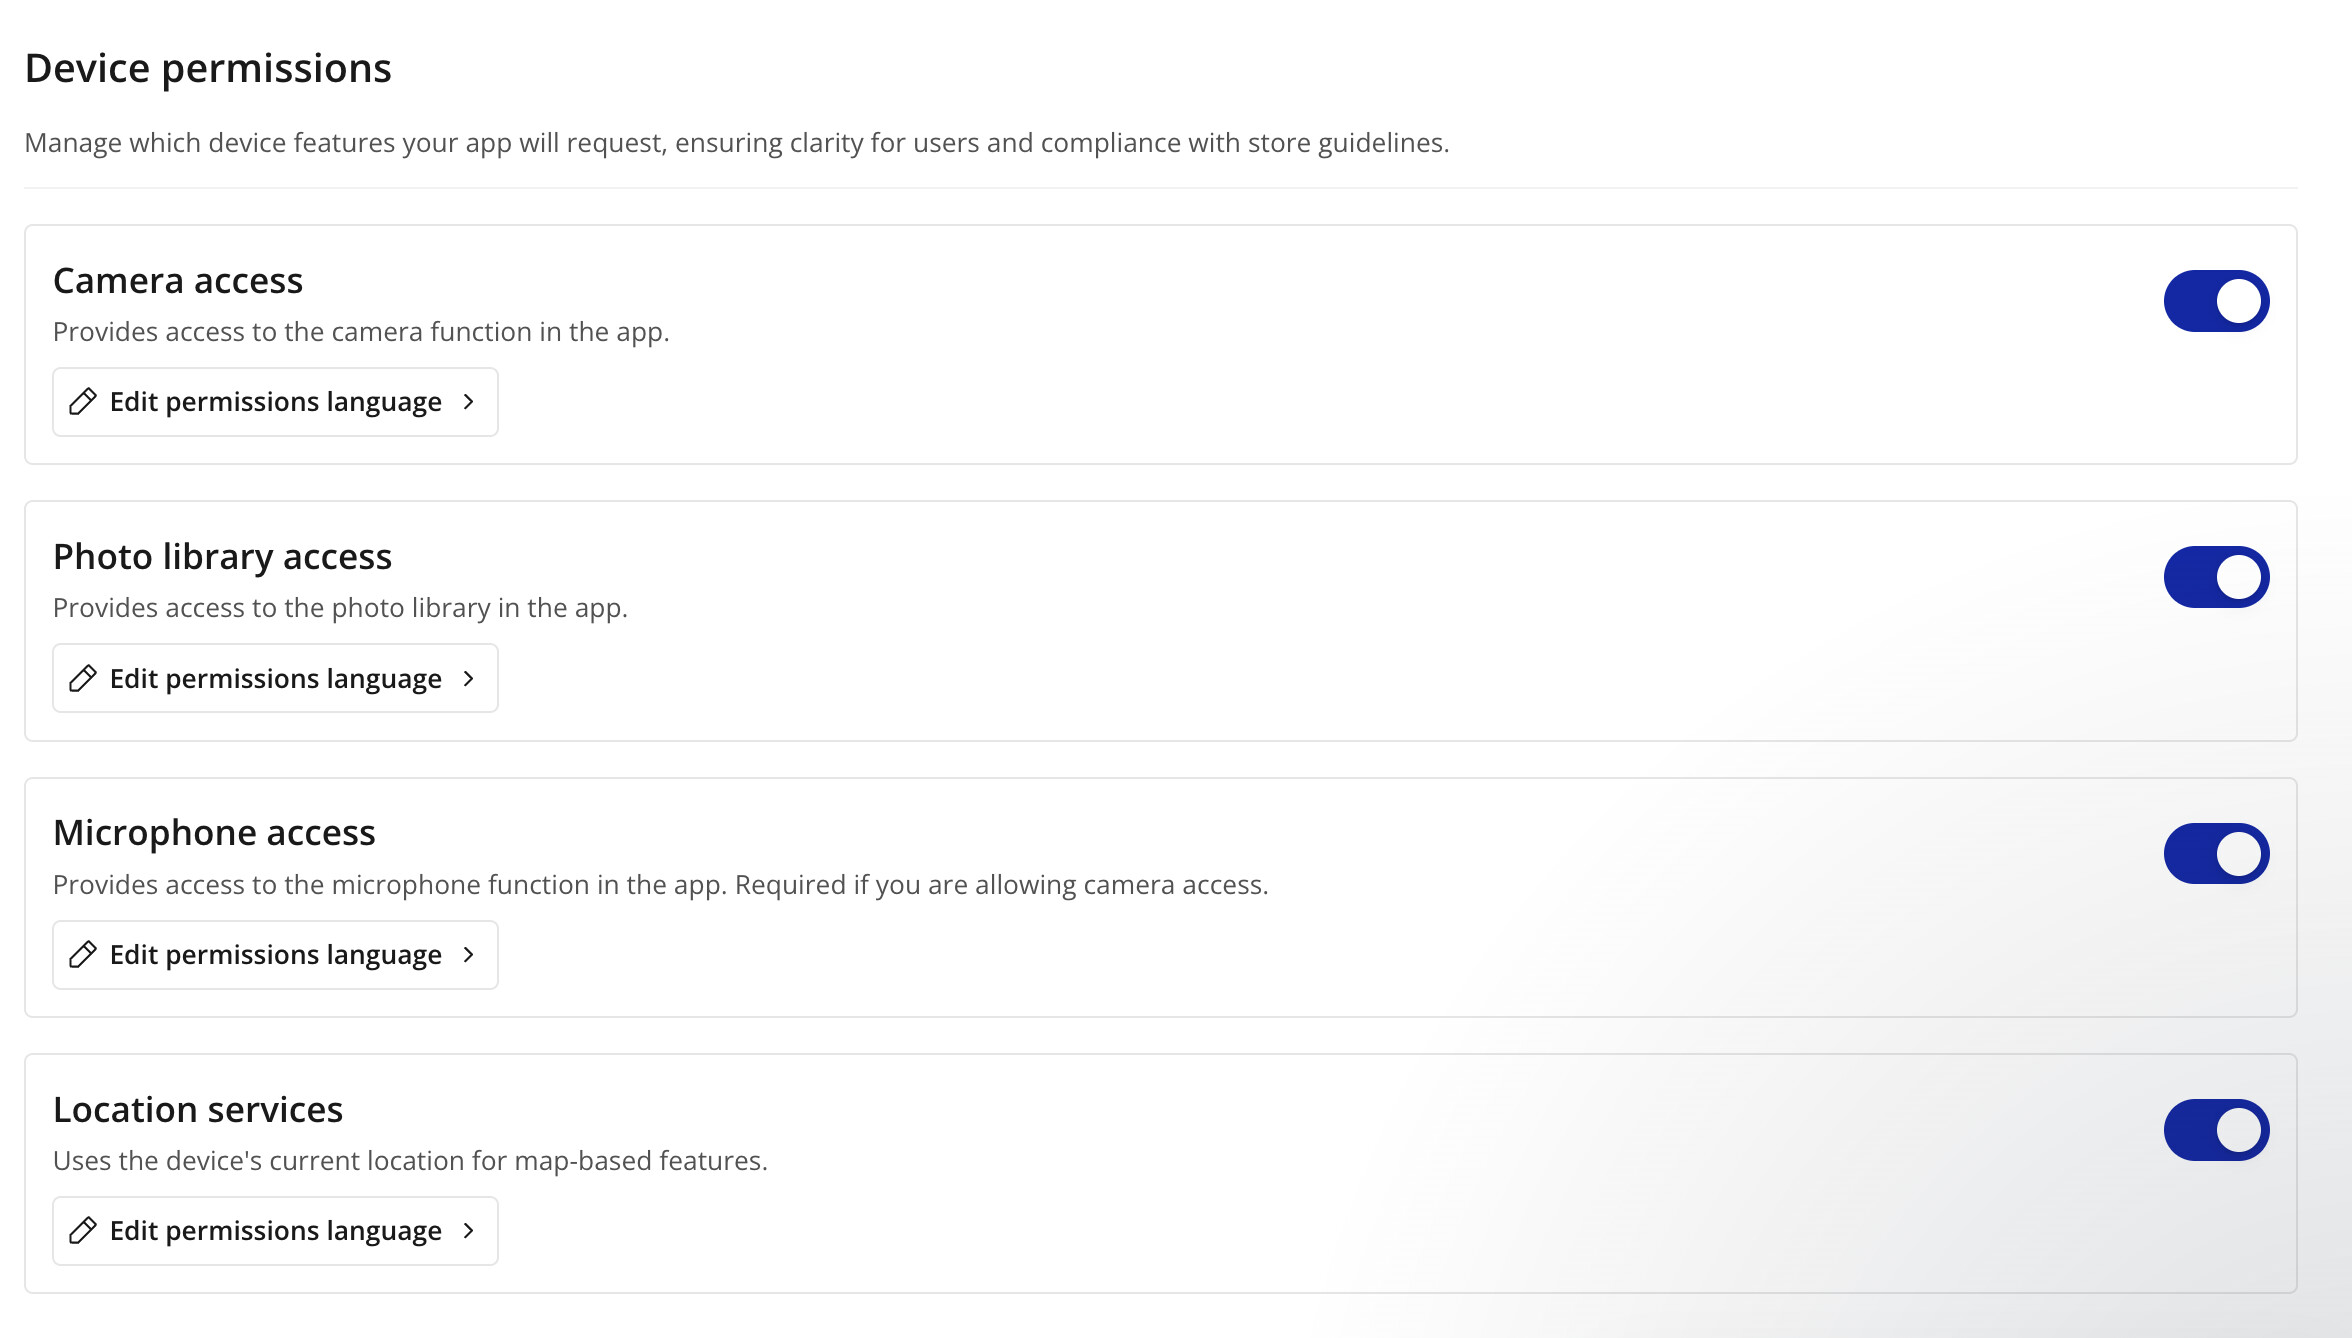
Task: Click the Camera access heading
Action: (x=178, y=281)
